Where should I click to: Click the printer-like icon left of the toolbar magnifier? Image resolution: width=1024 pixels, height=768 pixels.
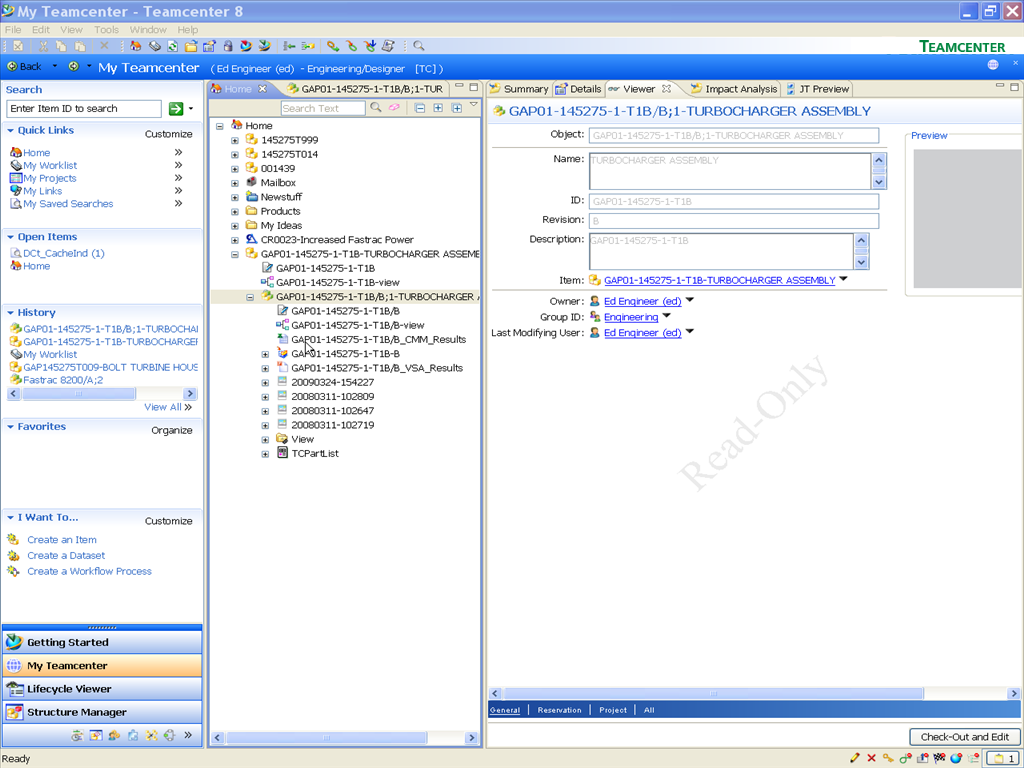[388, 46]
